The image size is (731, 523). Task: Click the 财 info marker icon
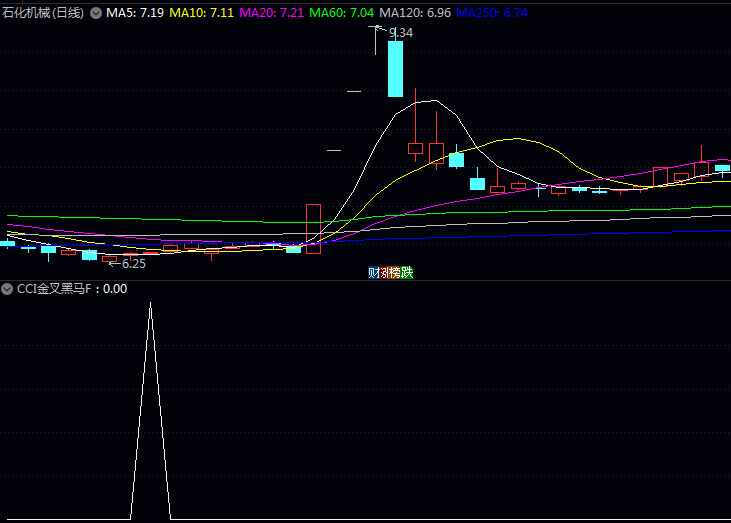(x=373, y=272)
